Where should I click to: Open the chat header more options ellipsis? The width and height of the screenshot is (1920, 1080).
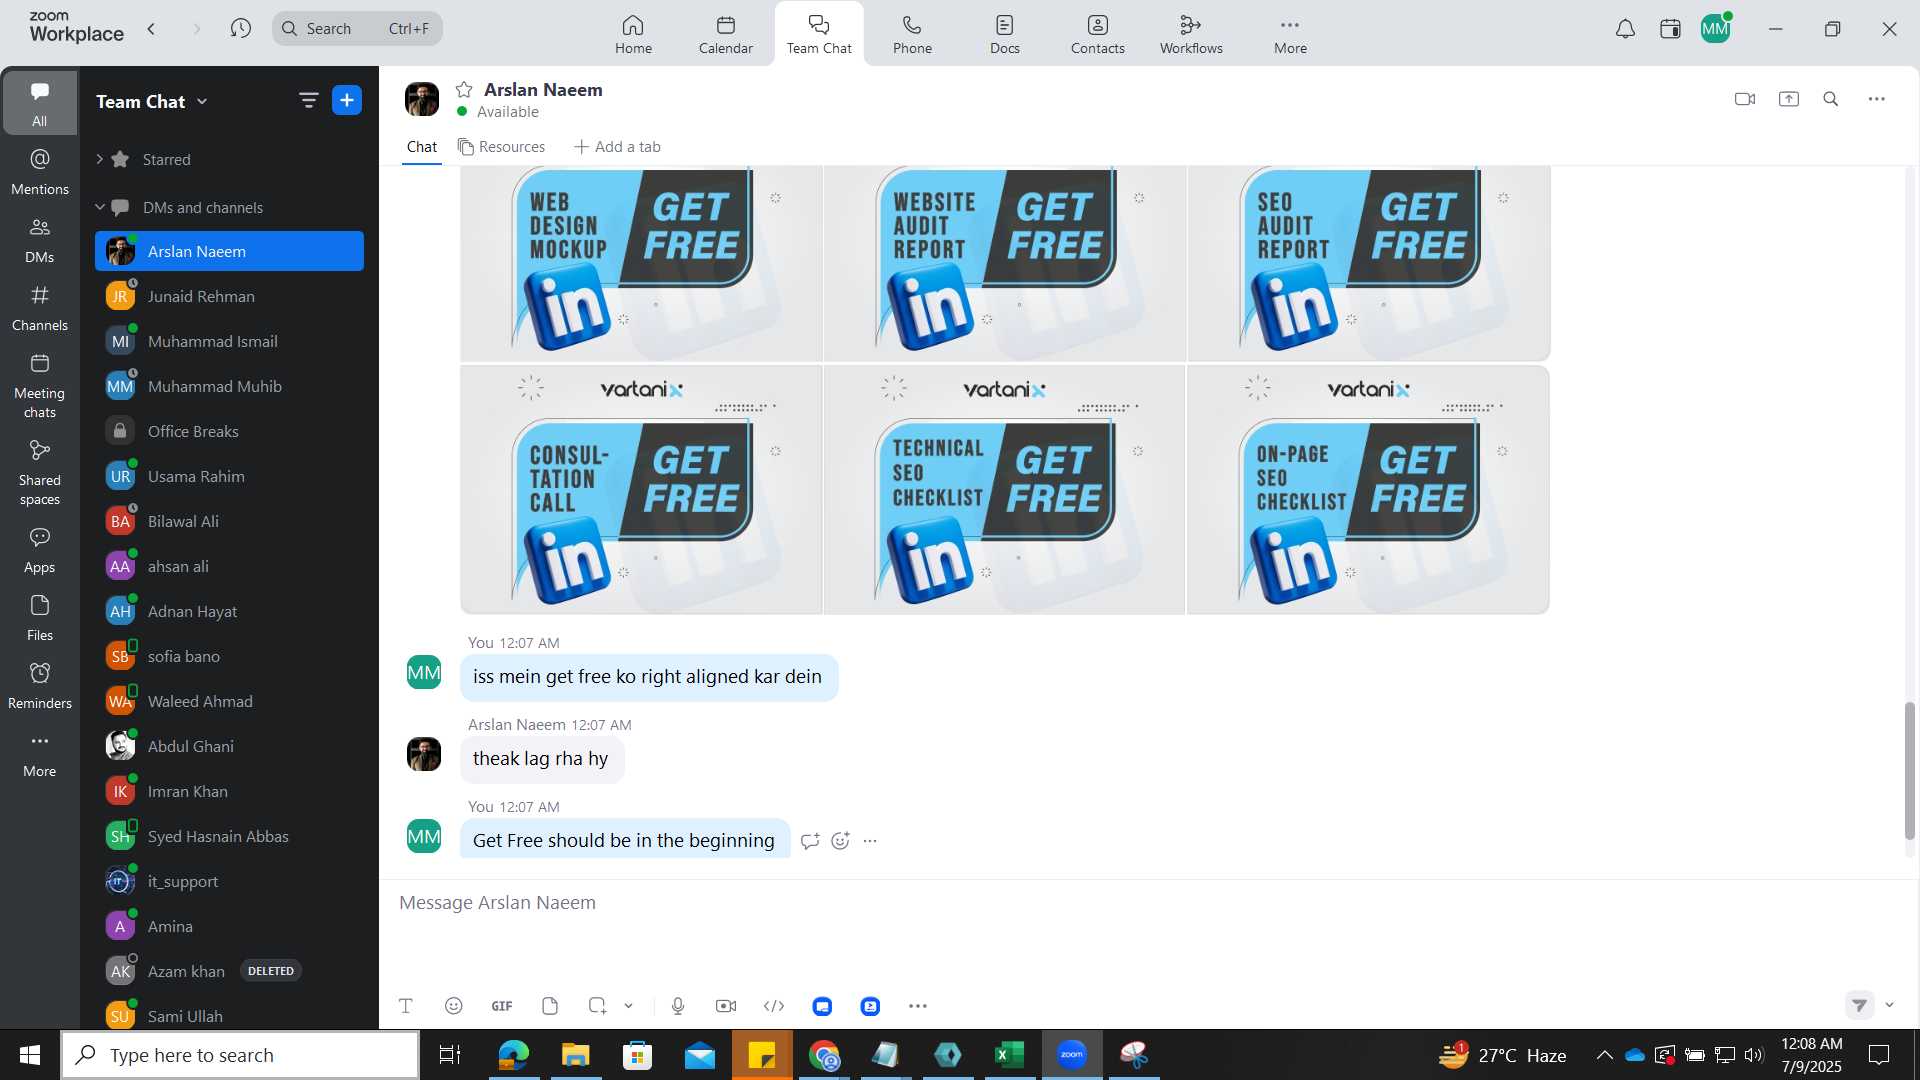[1877, 99]
